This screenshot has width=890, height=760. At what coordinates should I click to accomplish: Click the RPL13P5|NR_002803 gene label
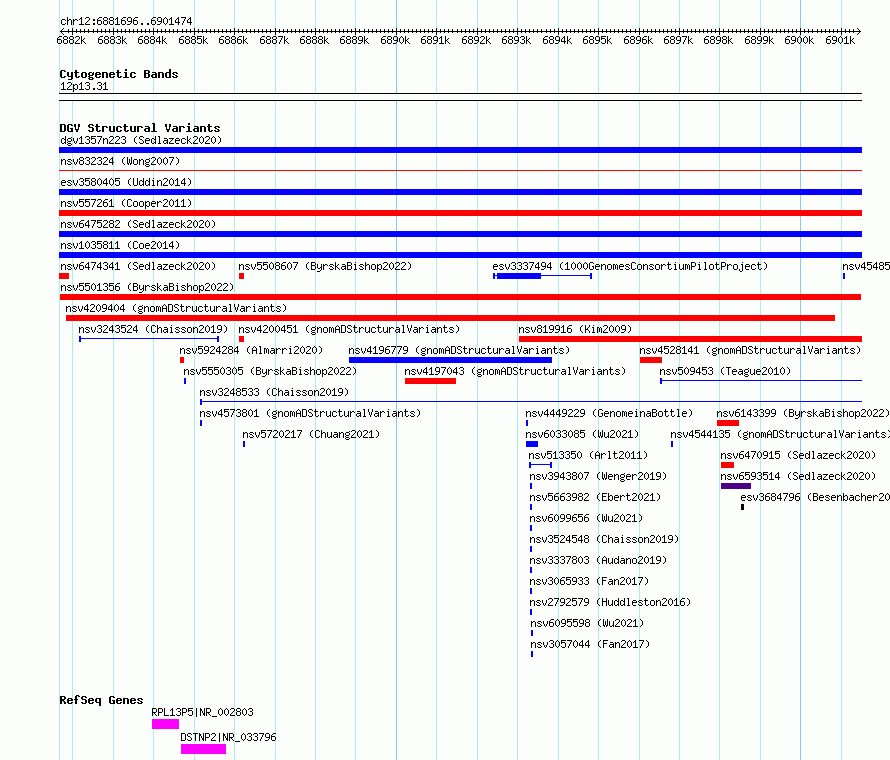pos(203,712)
